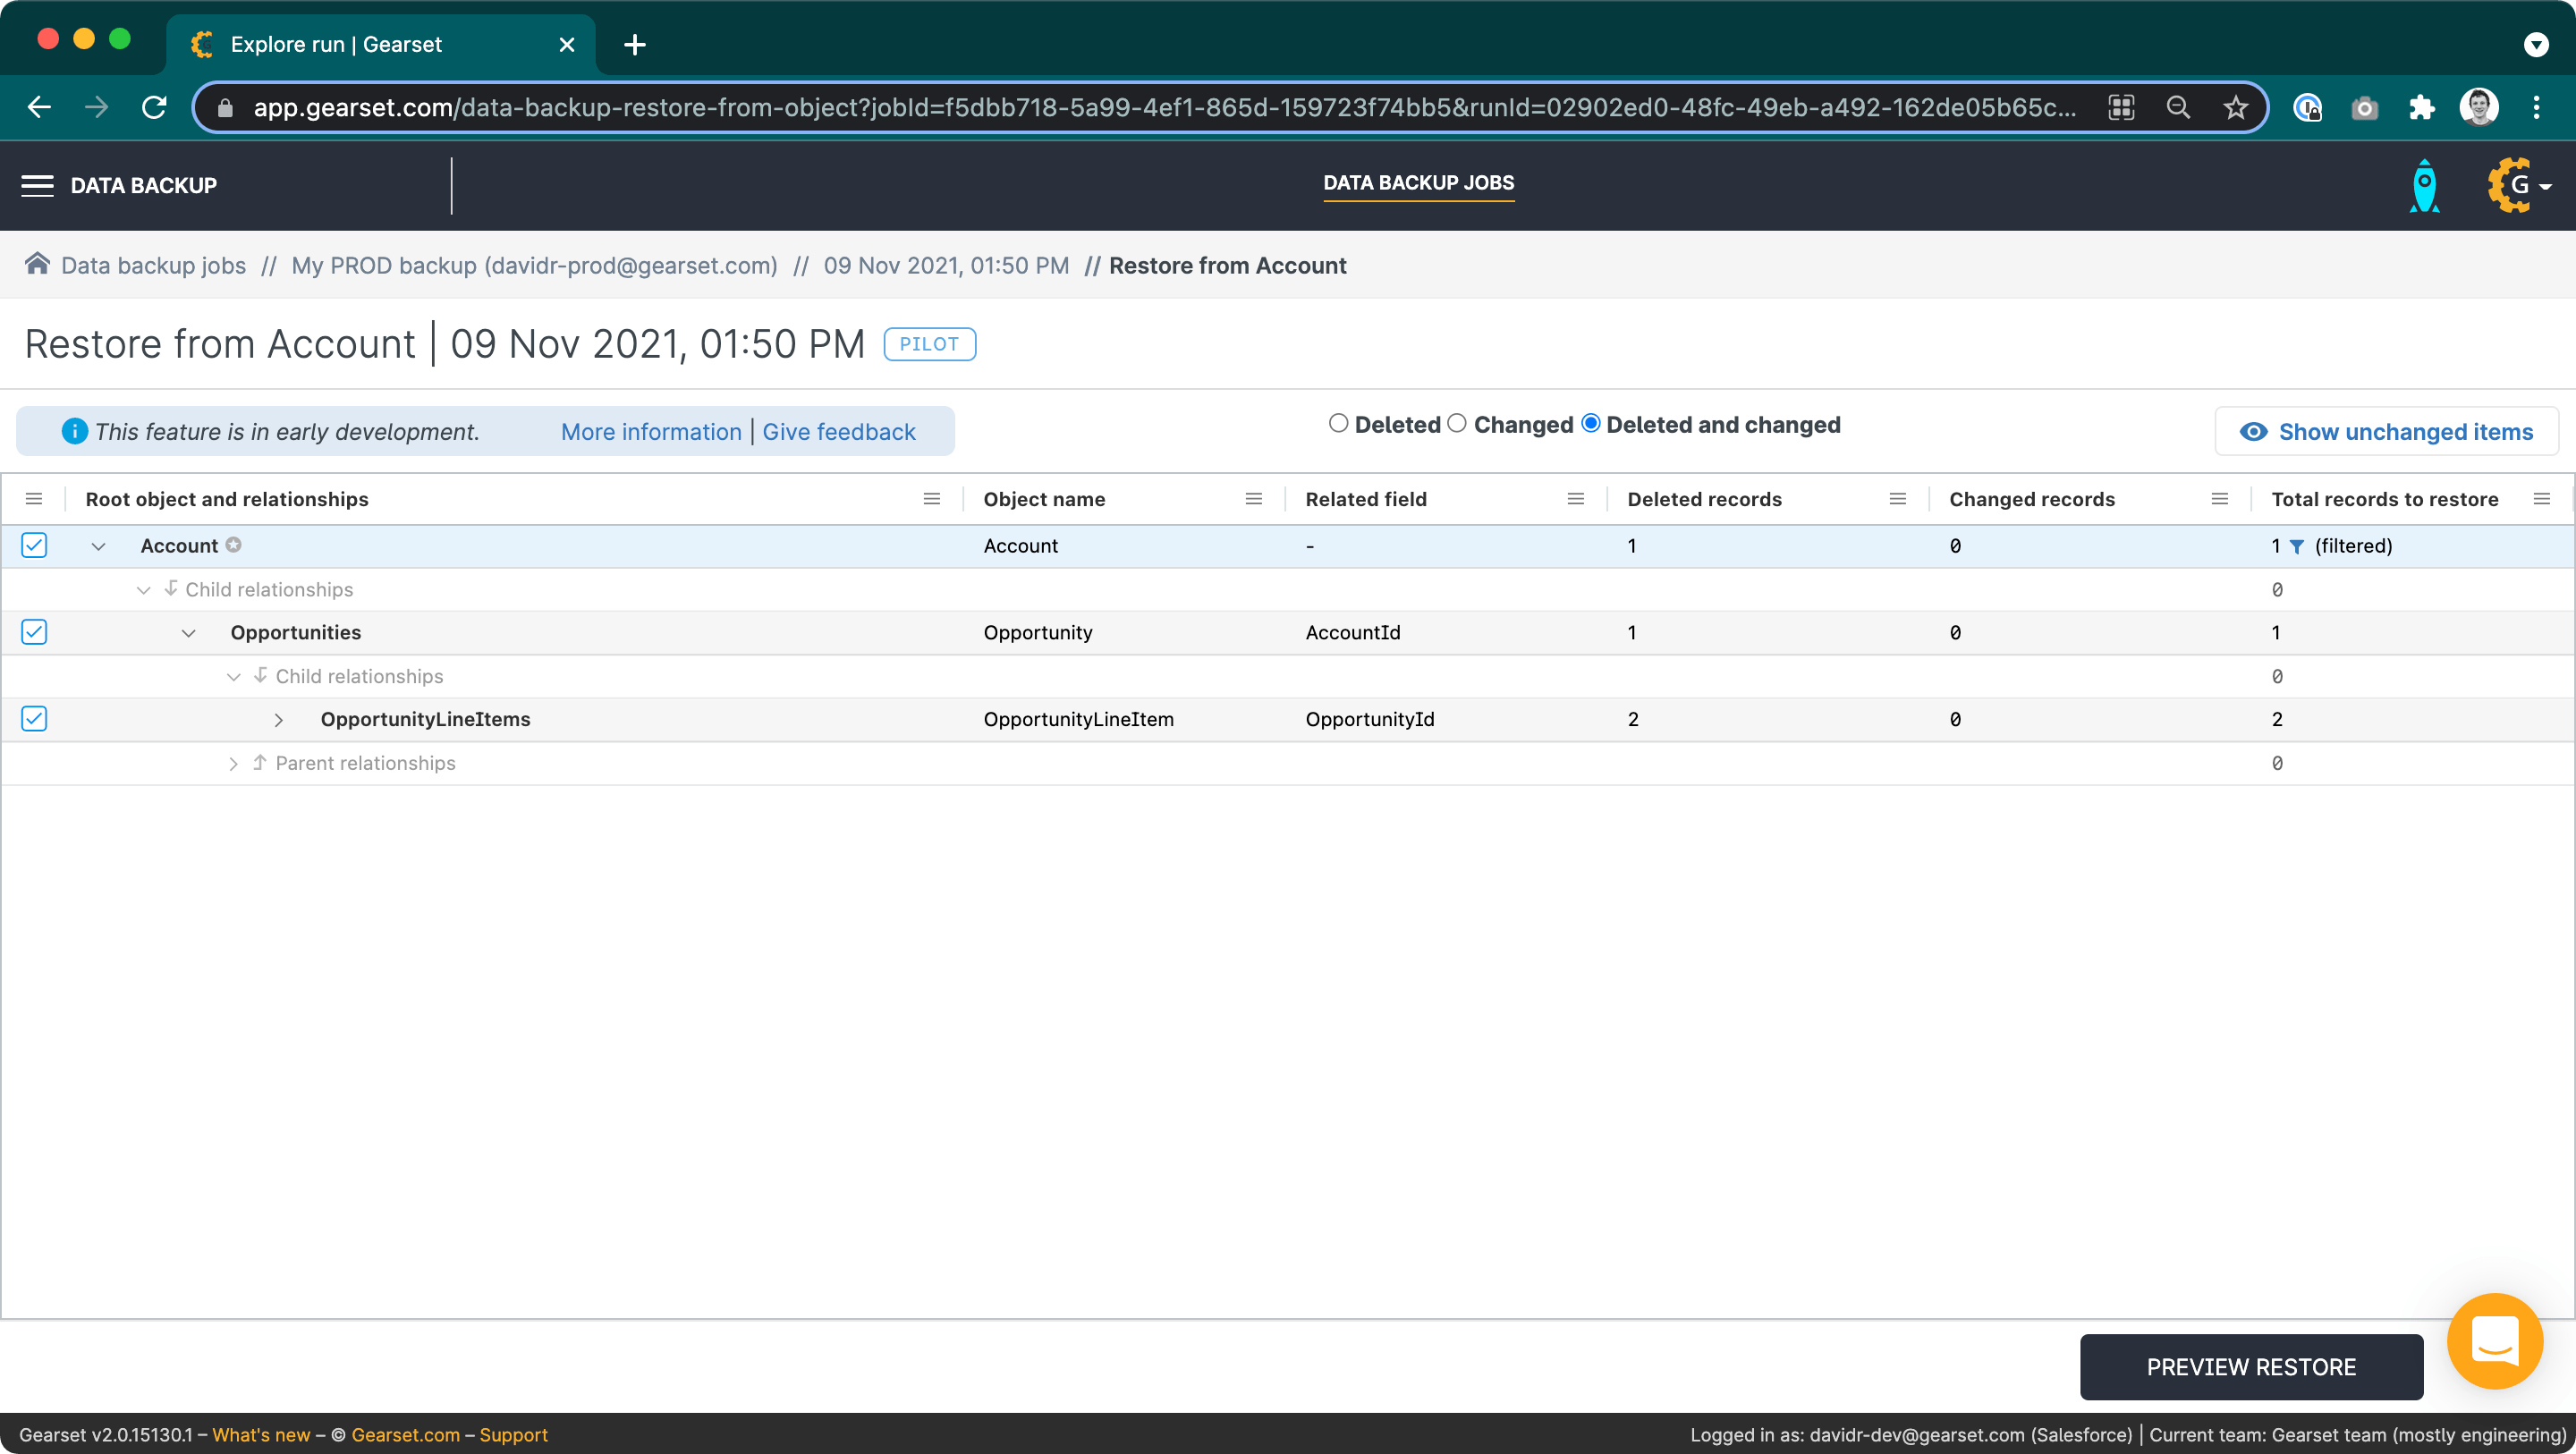Select the Deleted radio button
Viewport: 2576px width, 1454px height.
point(1338,424)
